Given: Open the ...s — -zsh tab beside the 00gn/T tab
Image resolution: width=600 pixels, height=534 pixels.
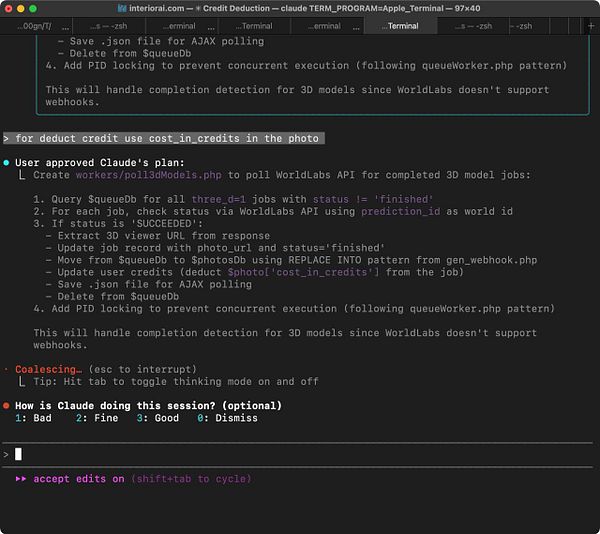Looking at the screenshot, I should 109,26.
